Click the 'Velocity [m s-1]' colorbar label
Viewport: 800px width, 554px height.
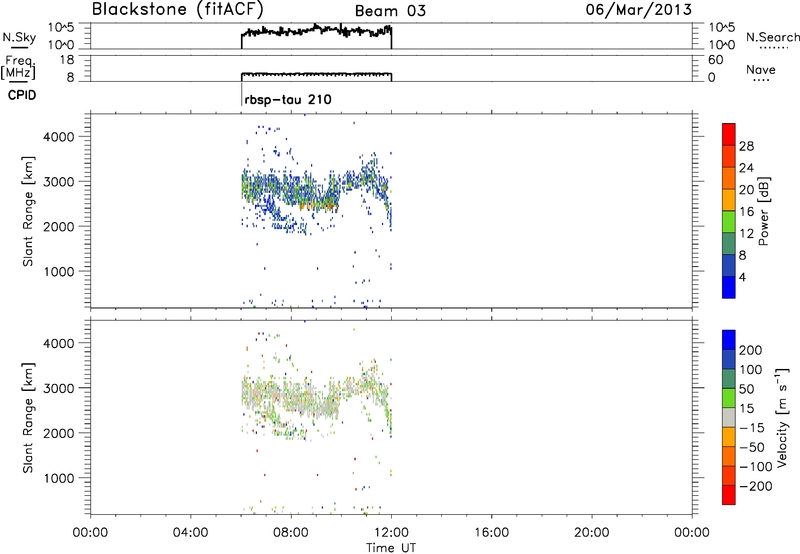(x=782, y=417)
